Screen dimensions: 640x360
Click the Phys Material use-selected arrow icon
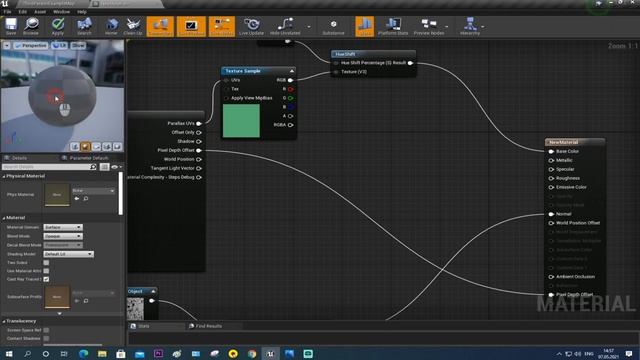pyautogui.click(x=77, y=199)
